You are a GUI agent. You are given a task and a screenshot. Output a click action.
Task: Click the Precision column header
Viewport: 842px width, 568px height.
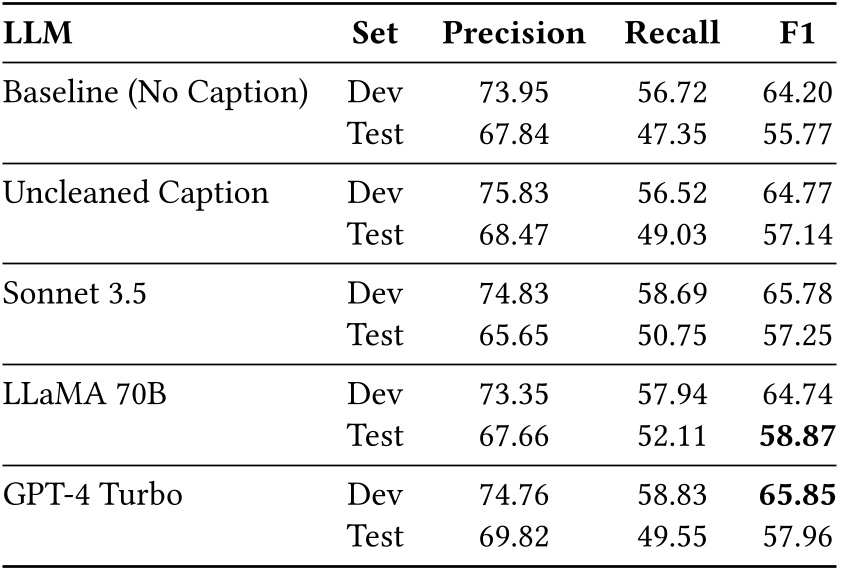pos(513,33)
